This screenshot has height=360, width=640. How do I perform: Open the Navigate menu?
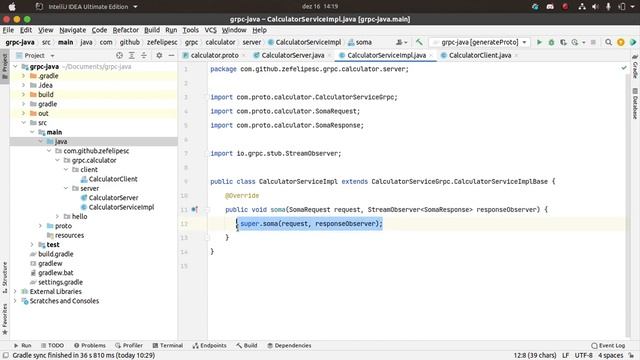(x=73, y=30)
